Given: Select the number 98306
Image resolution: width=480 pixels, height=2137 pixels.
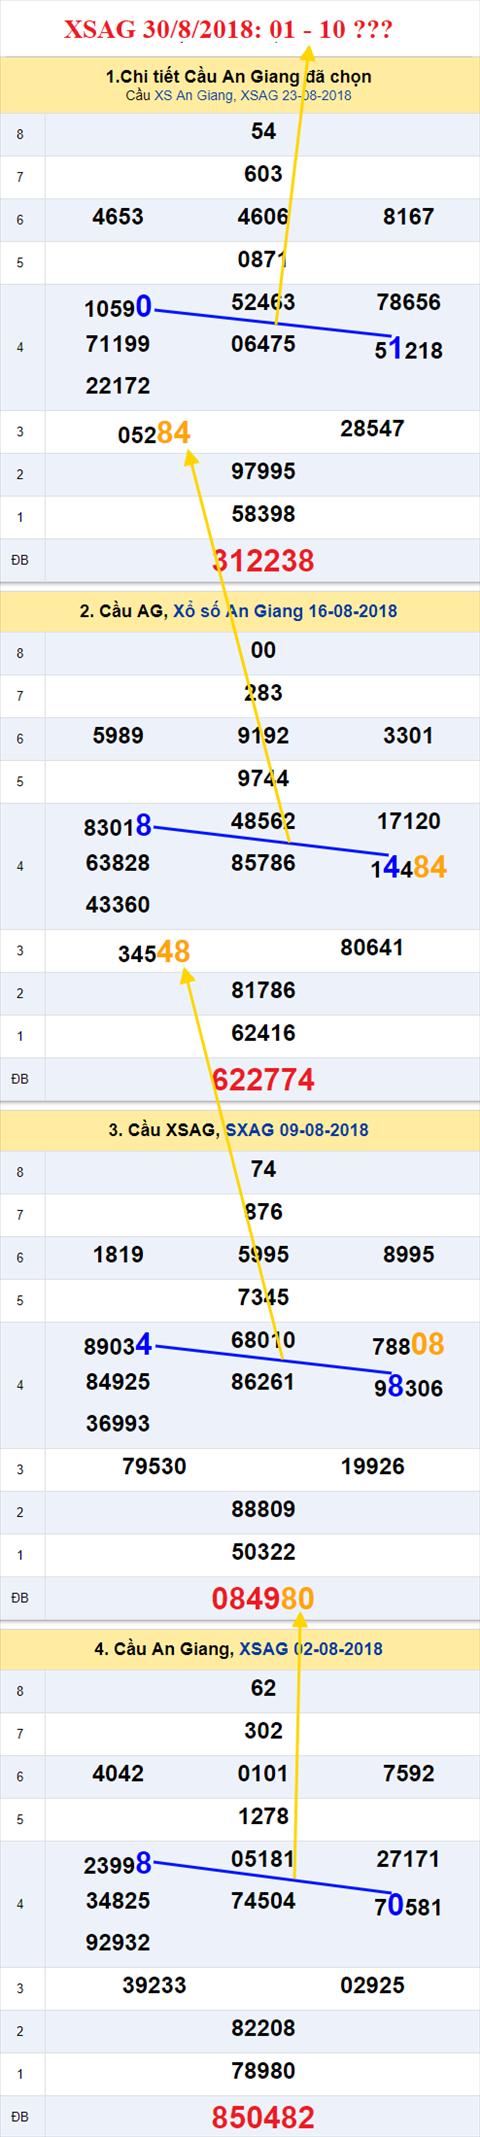Looking at the screenshot, I should coord(409,1388).
